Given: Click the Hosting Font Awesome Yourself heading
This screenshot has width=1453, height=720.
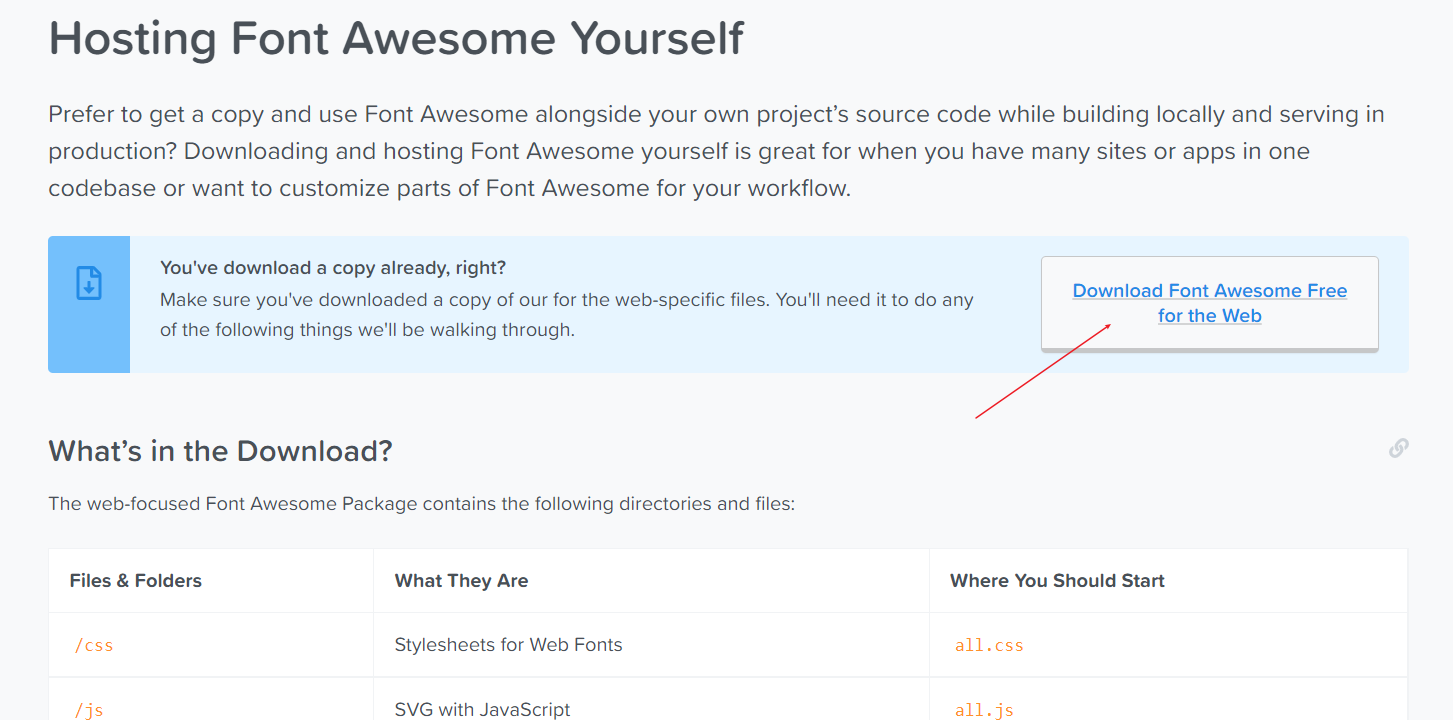Looking at the screenshot, I should click(x=396, y=38).
